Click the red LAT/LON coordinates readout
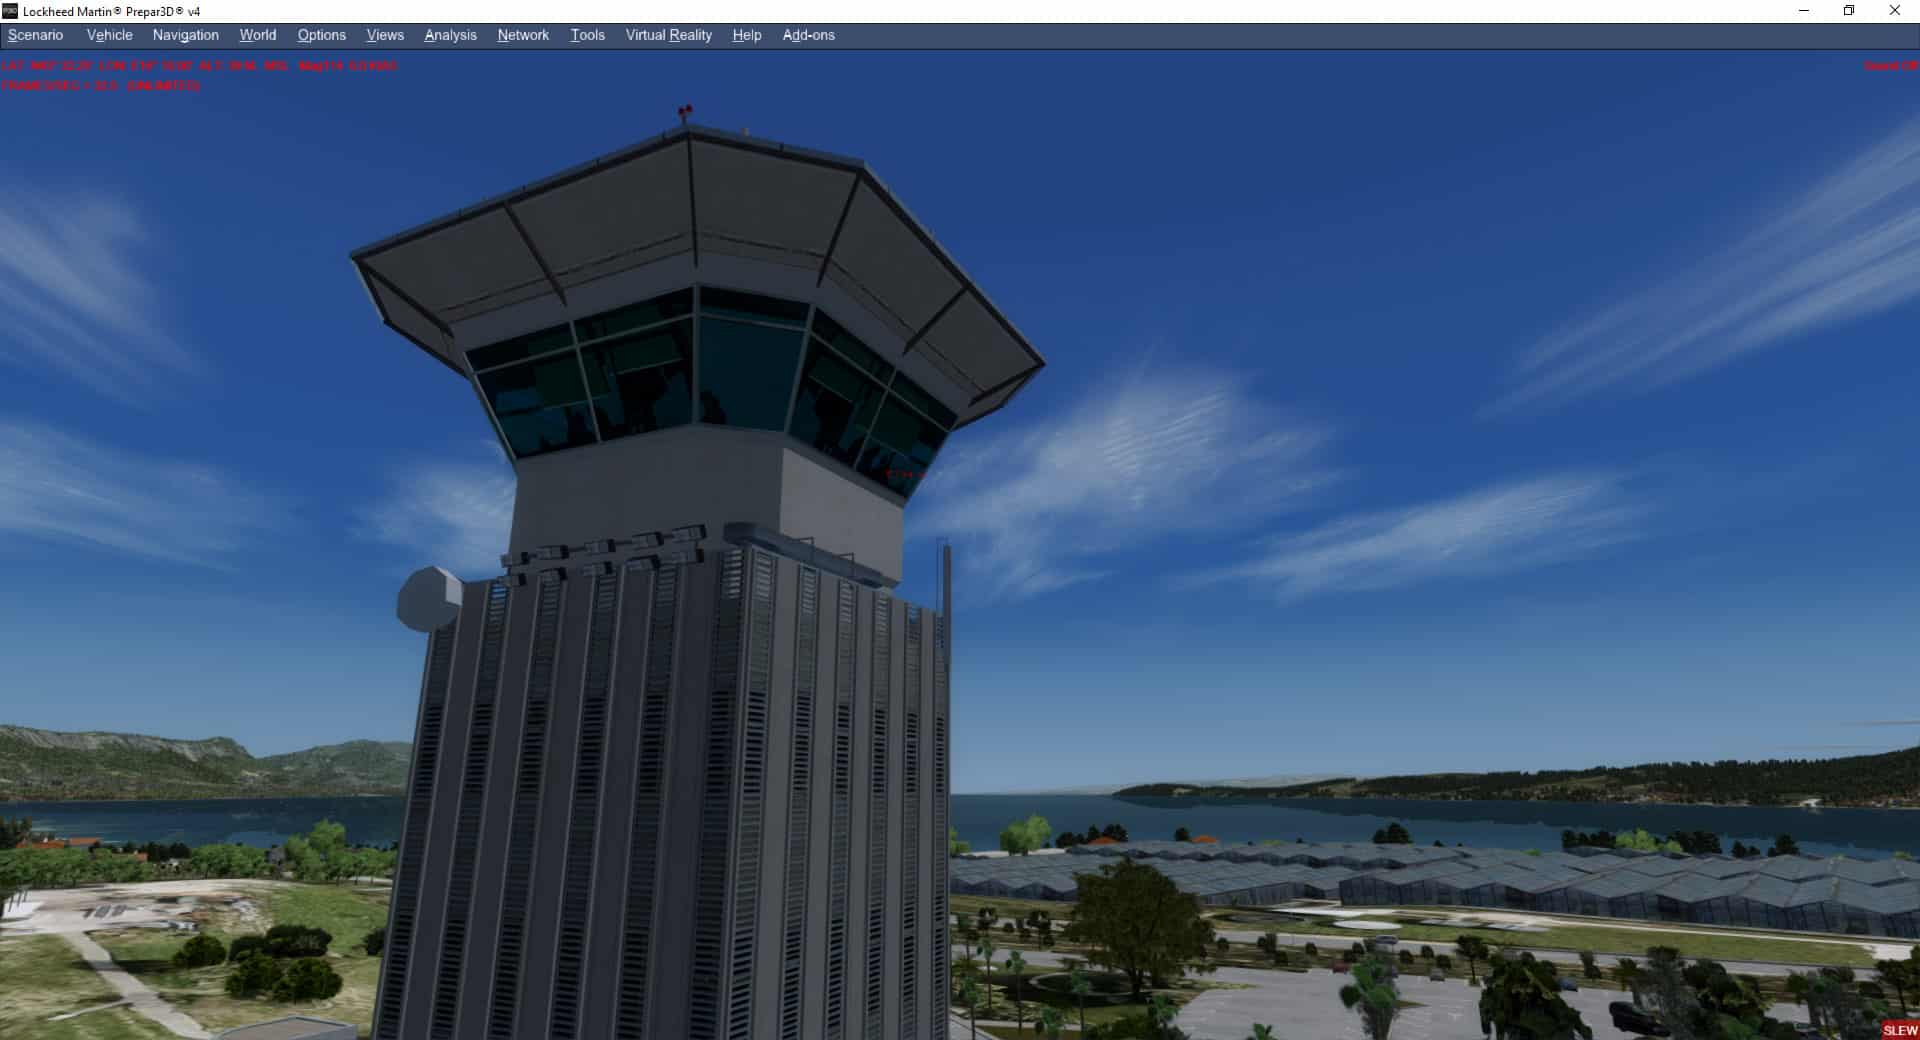The width and height of the screenshot is (1920, 1040). tap(199, 66)
